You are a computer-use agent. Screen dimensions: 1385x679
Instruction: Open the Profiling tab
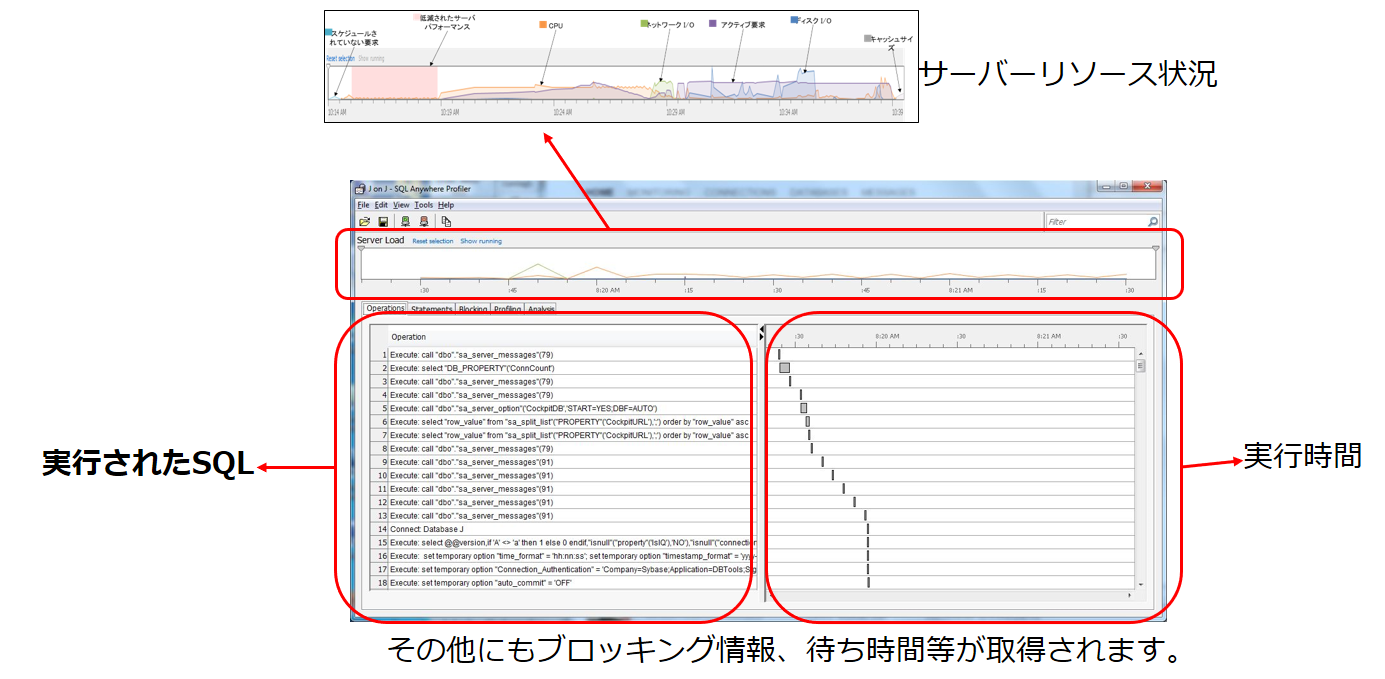507,310
